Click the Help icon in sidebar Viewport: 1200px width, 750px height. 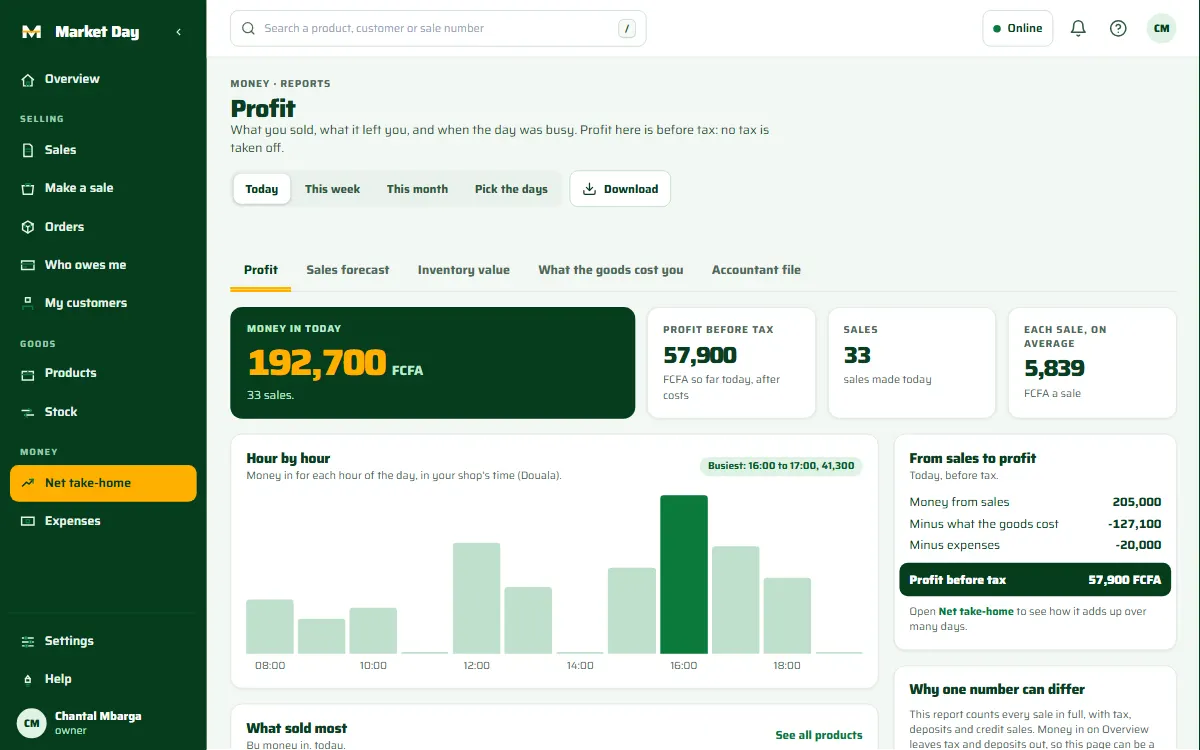(x=28, y=679)
